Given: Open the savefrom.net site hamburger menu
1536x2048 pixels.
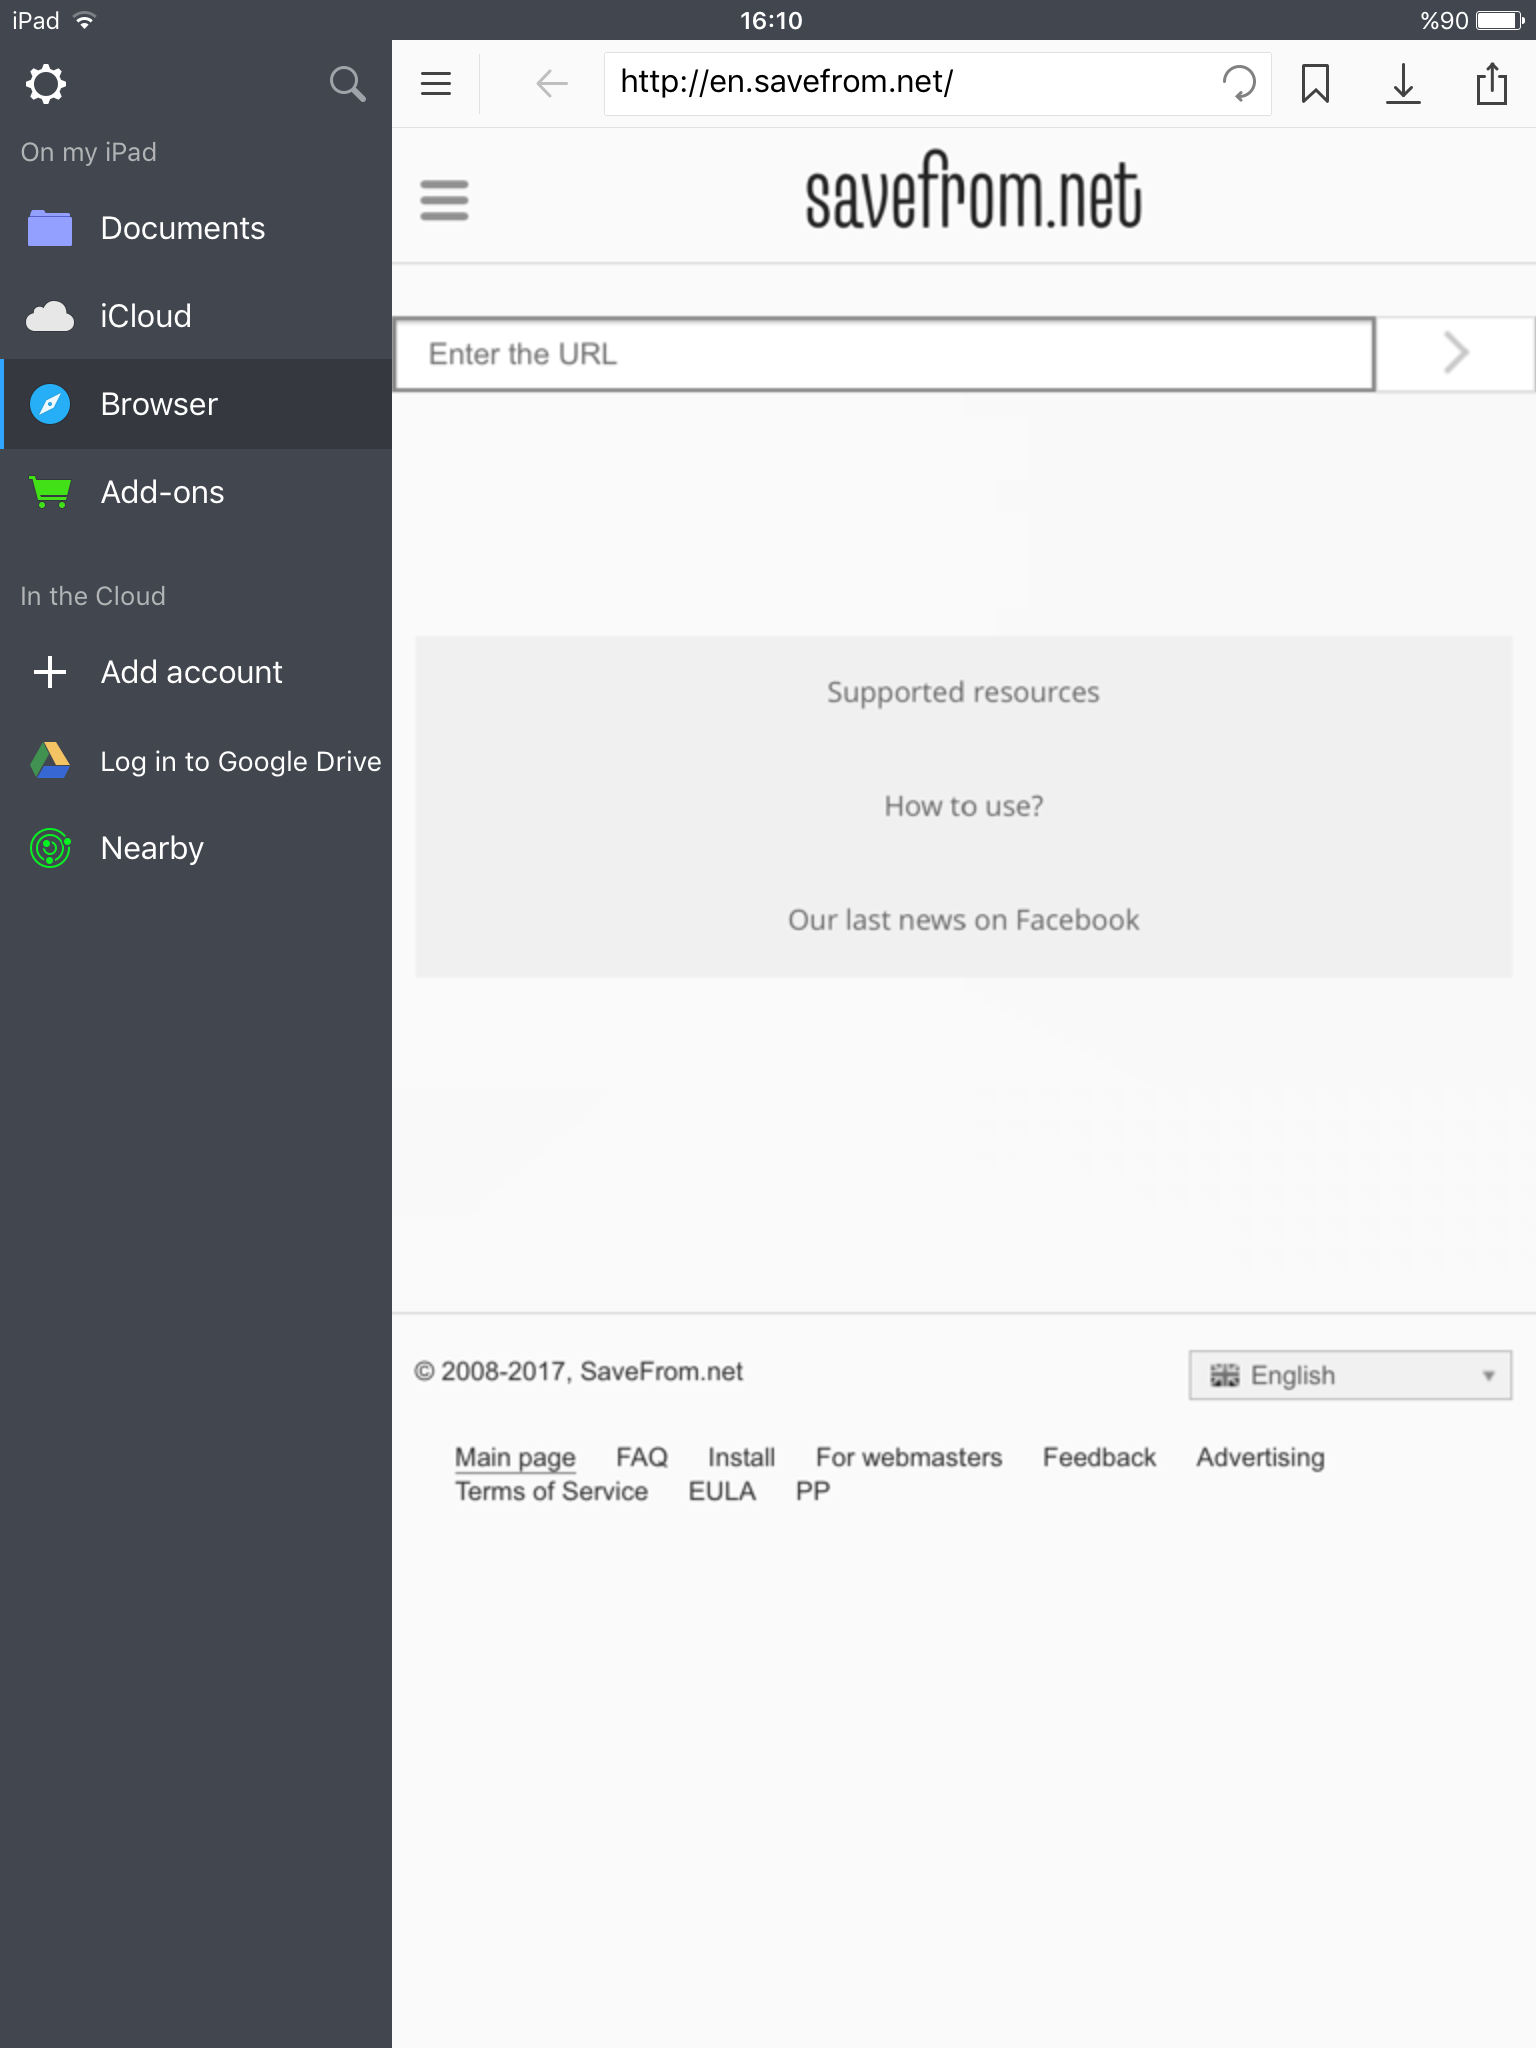Looking at the screenshot, I should tap(444, 200).
